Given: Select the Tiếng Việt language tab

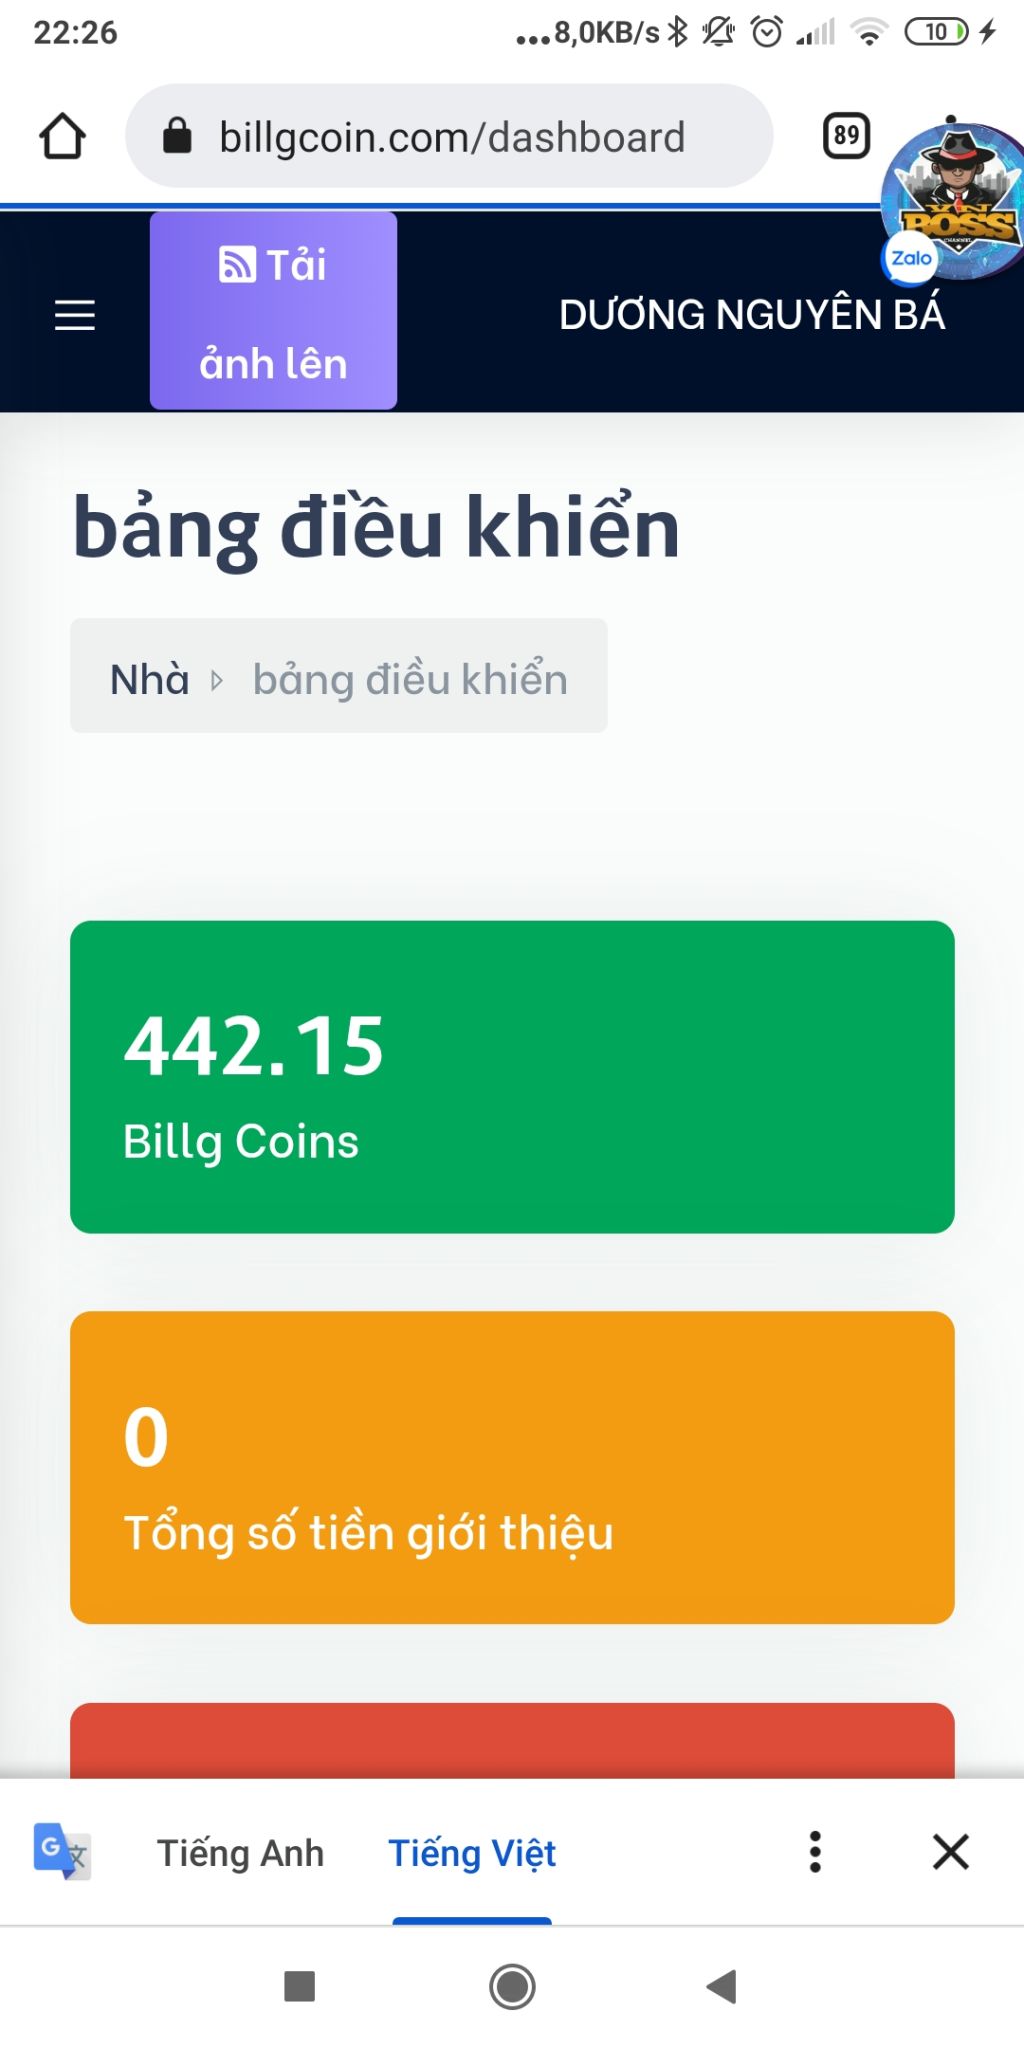Looking at the screenshot, I should 472,1853.
